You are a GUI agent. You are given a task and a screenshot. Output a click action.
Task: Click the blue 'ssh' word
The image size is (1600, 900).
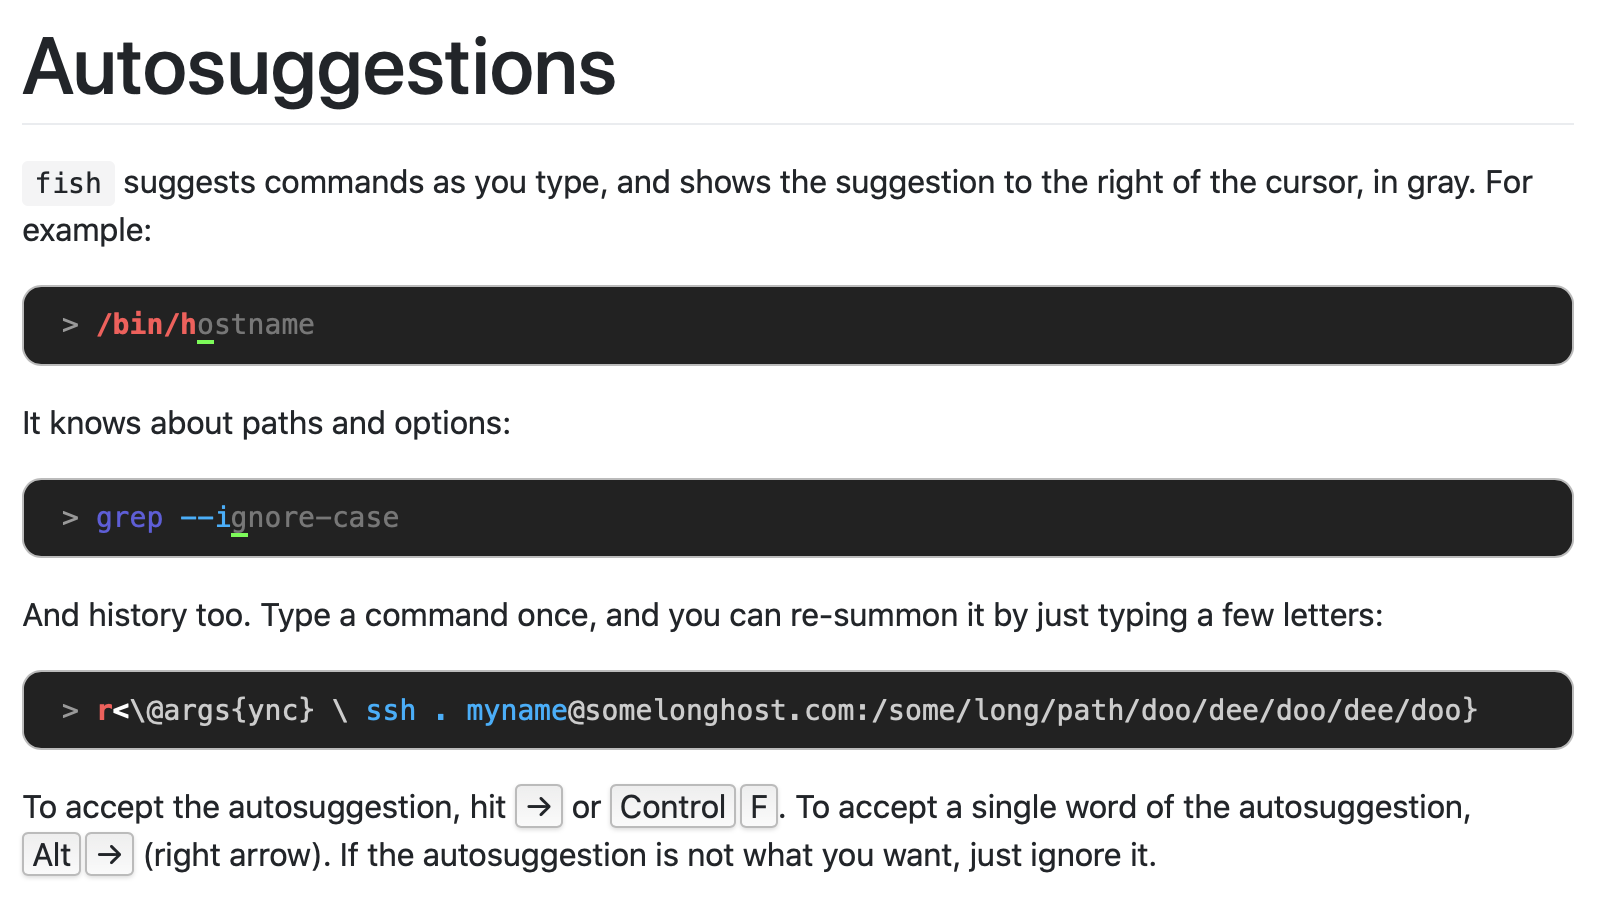[390, 710]
